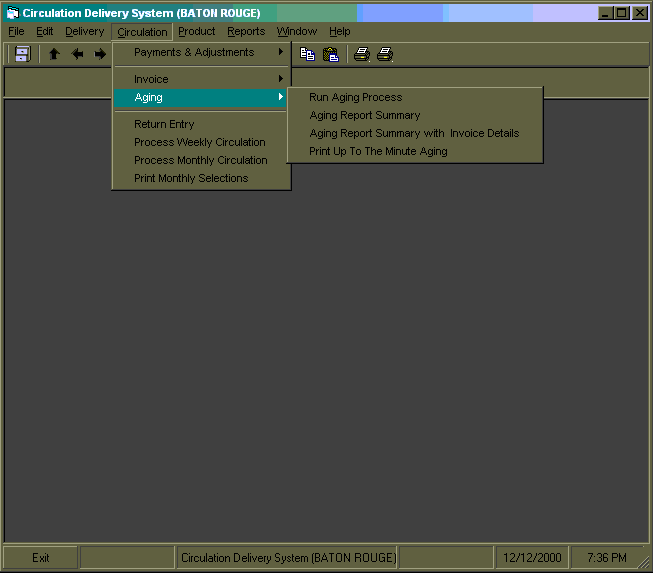Click the right arrow toolbar icon

click(x=100, y=54)
